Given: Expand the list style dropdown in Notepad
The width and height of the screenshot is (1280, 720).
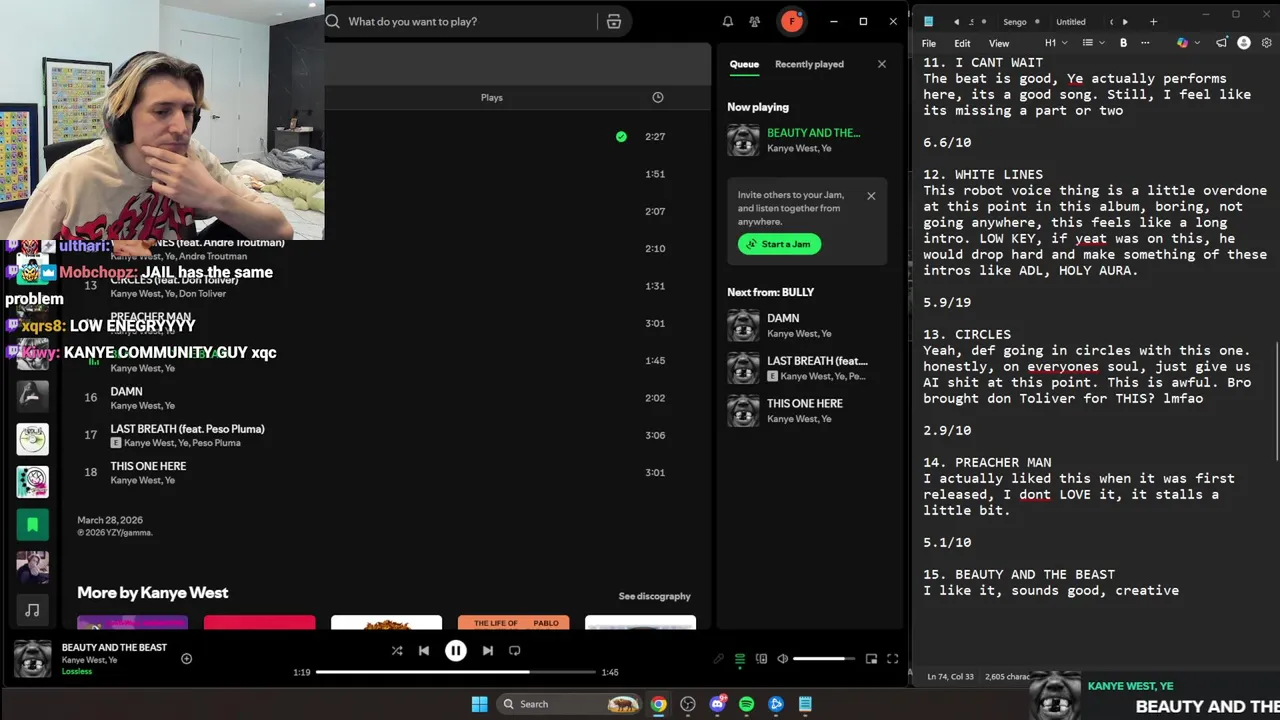Looking at the screenshot, I should [x=1092, y=43].
